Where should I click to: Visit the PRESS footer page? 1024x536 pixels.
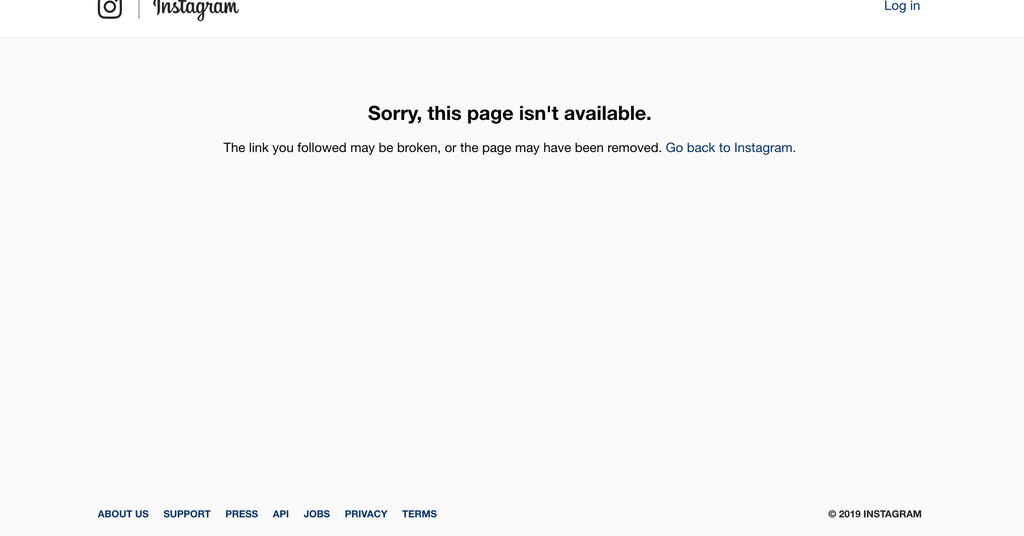pyautogui.click(x=242, y=514)
